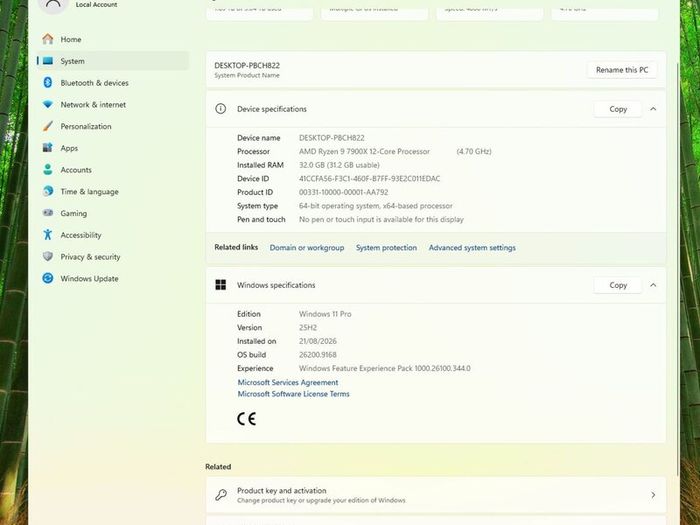The width and height of the screenshot is (700, 525).
Task: Click edition value Windows 11 Pro
Action: [325, 314]
